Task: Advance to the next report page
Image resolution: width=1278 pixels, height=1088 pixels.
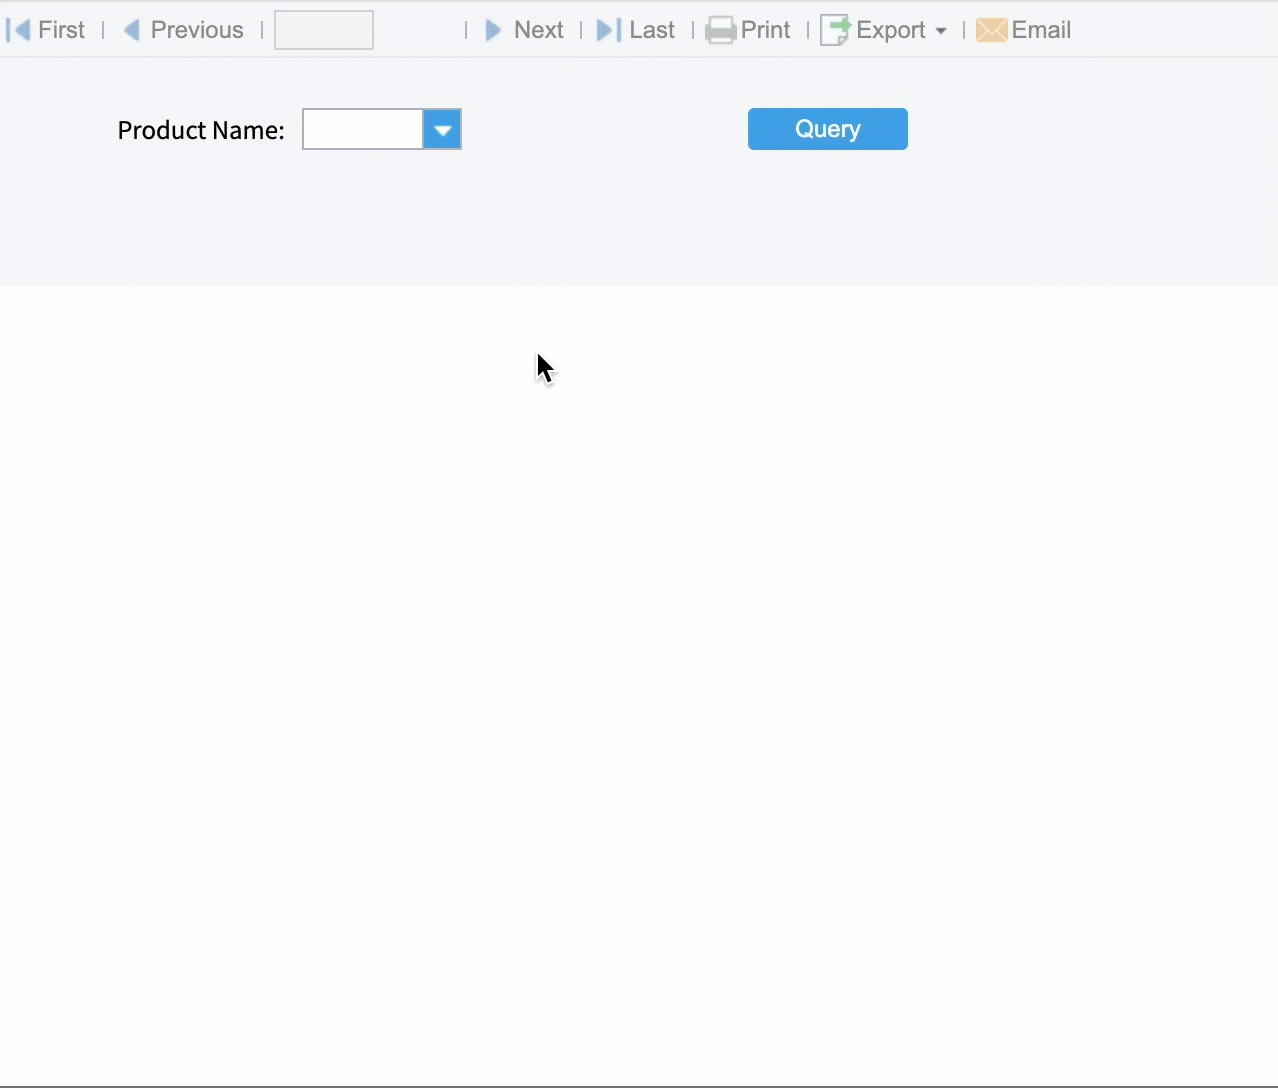Action: pyautogui.click(x=492, y=29)
